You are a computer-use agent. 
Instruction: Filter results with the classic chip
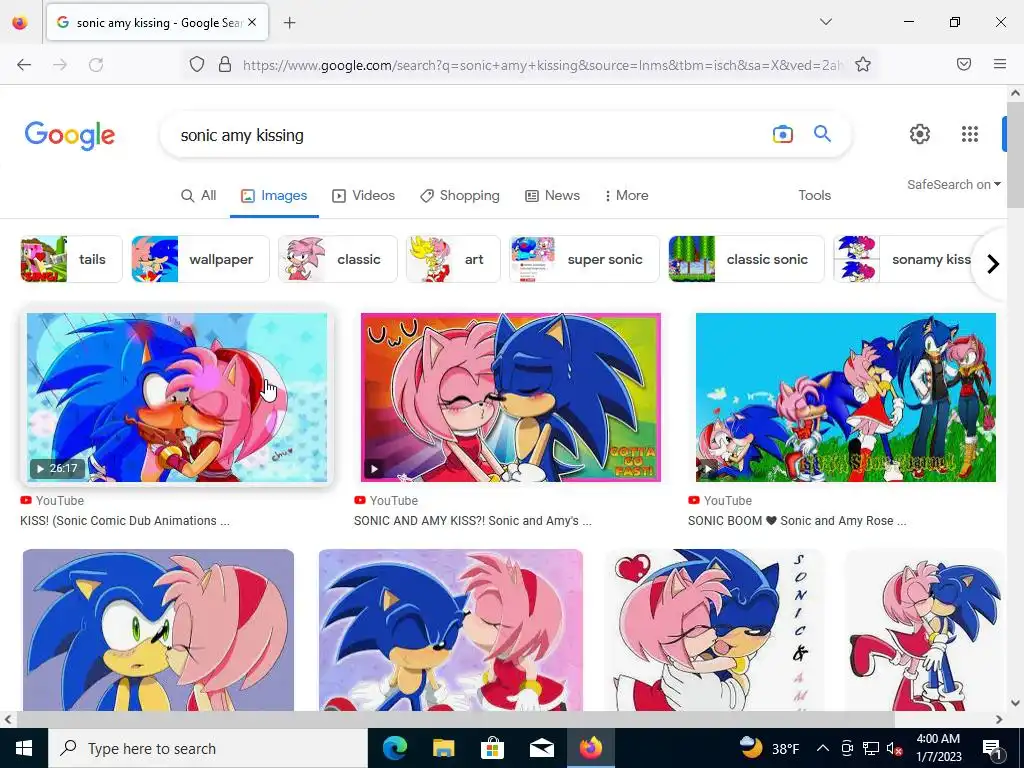tap(338, 259)
